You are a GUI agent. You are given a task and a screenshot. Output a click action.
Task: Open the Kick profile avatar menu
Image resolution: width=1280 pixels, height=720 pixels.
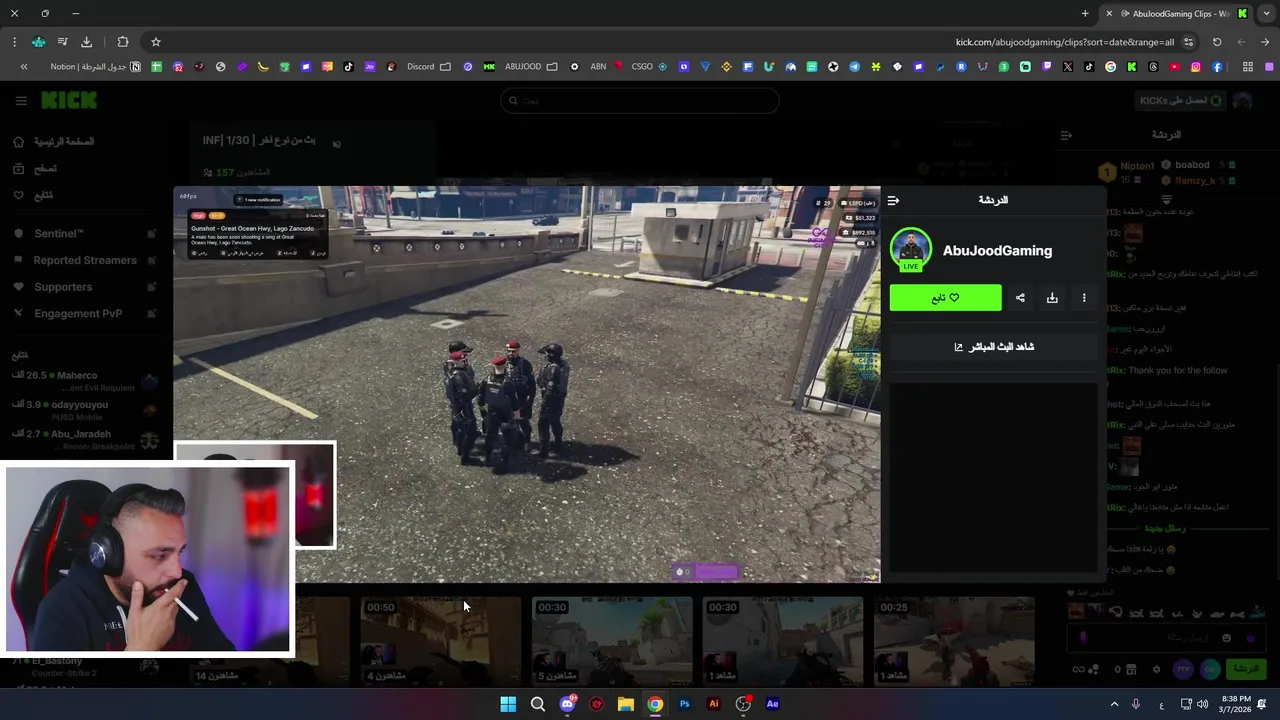click(x=1243, y=101)
